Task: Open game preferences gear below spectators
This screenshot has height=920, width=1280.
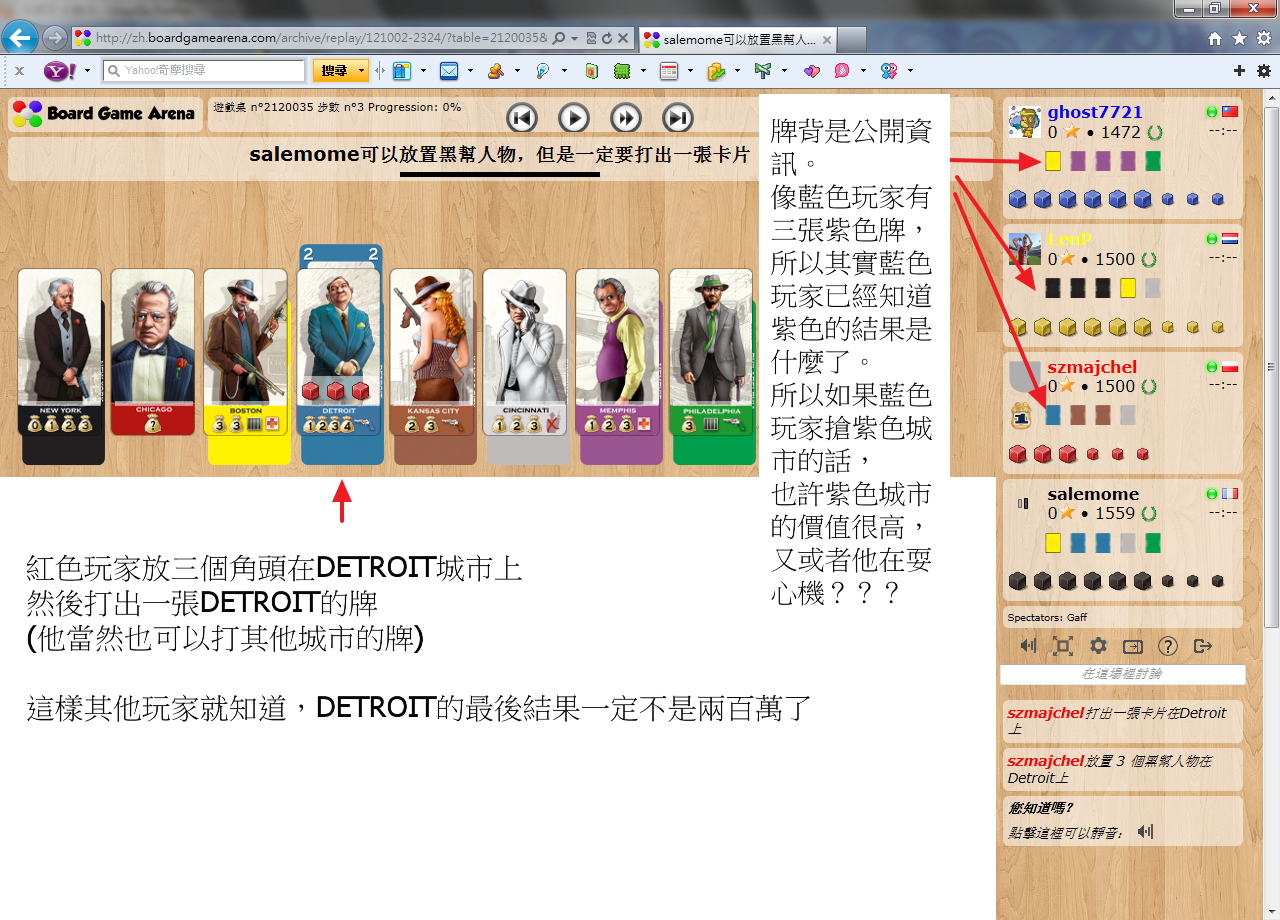Action: tap(1098, 646)
